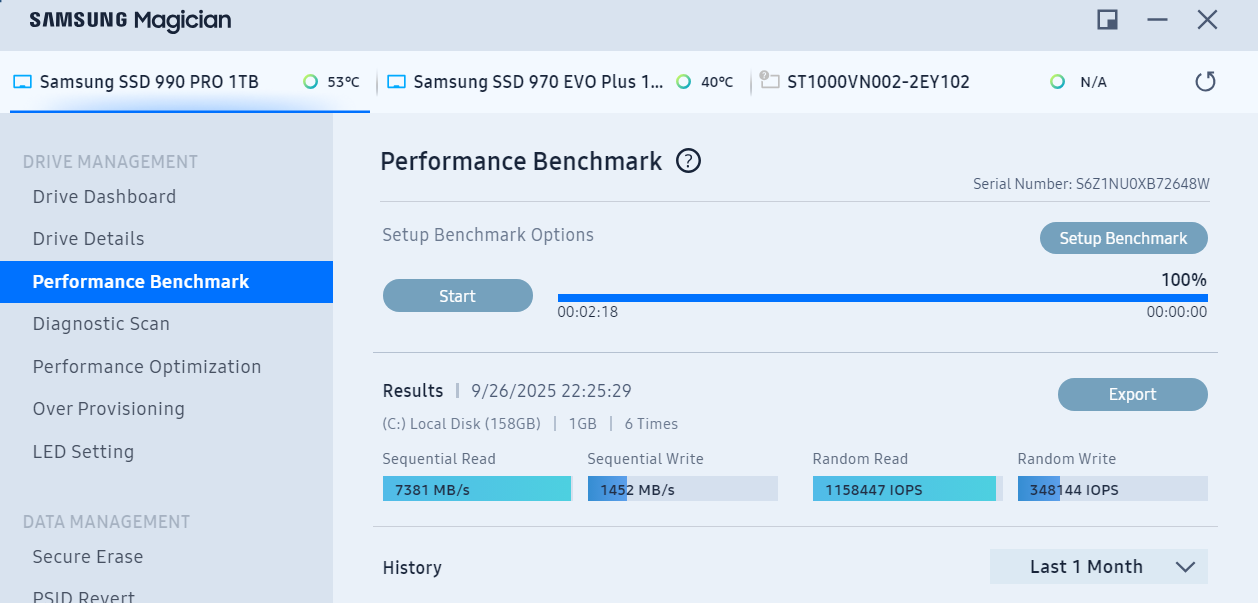Screen dimensions: 1258x603
Task: Click the 6 Times text
Action: [x=651, y=424]
